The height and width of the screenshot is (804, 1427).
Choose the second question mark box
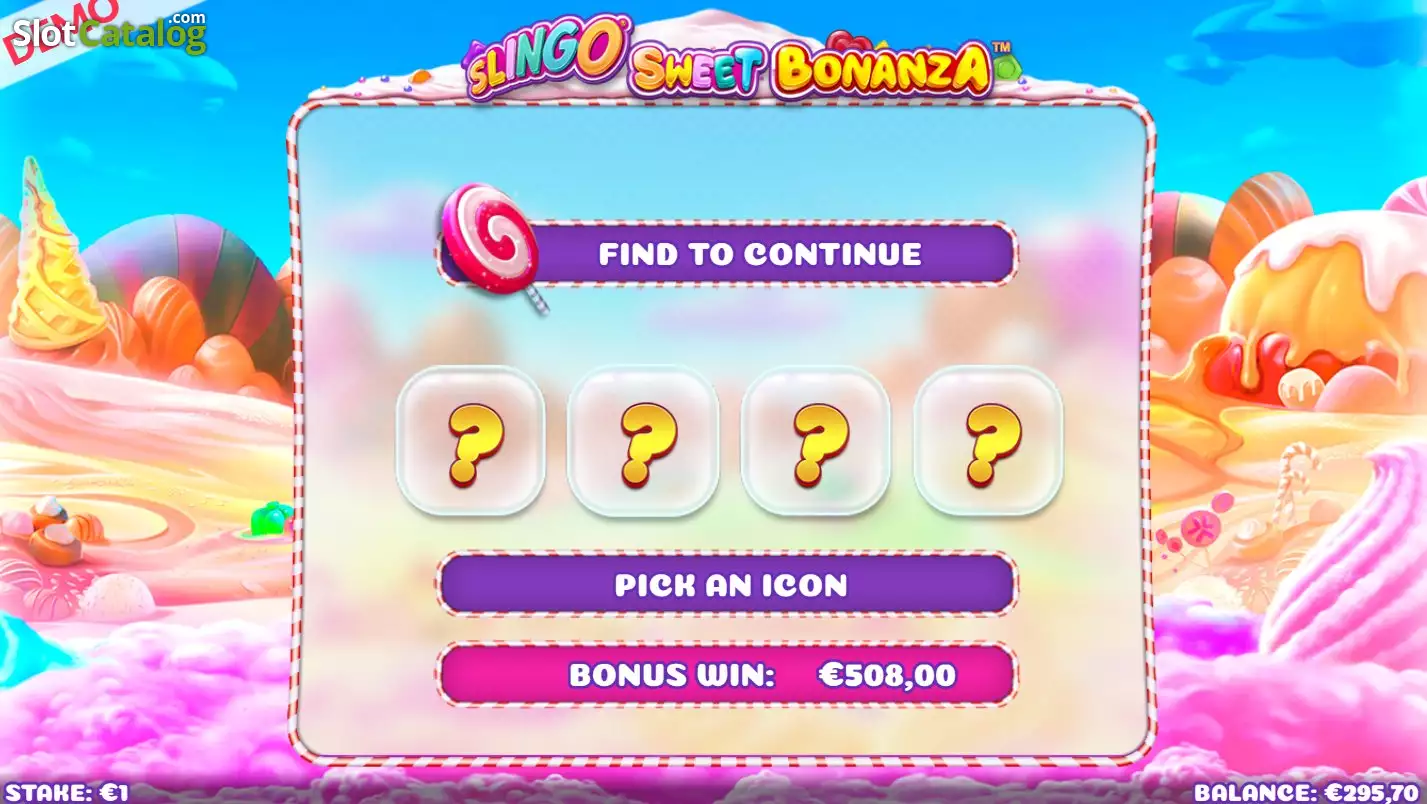pos(643,441)
